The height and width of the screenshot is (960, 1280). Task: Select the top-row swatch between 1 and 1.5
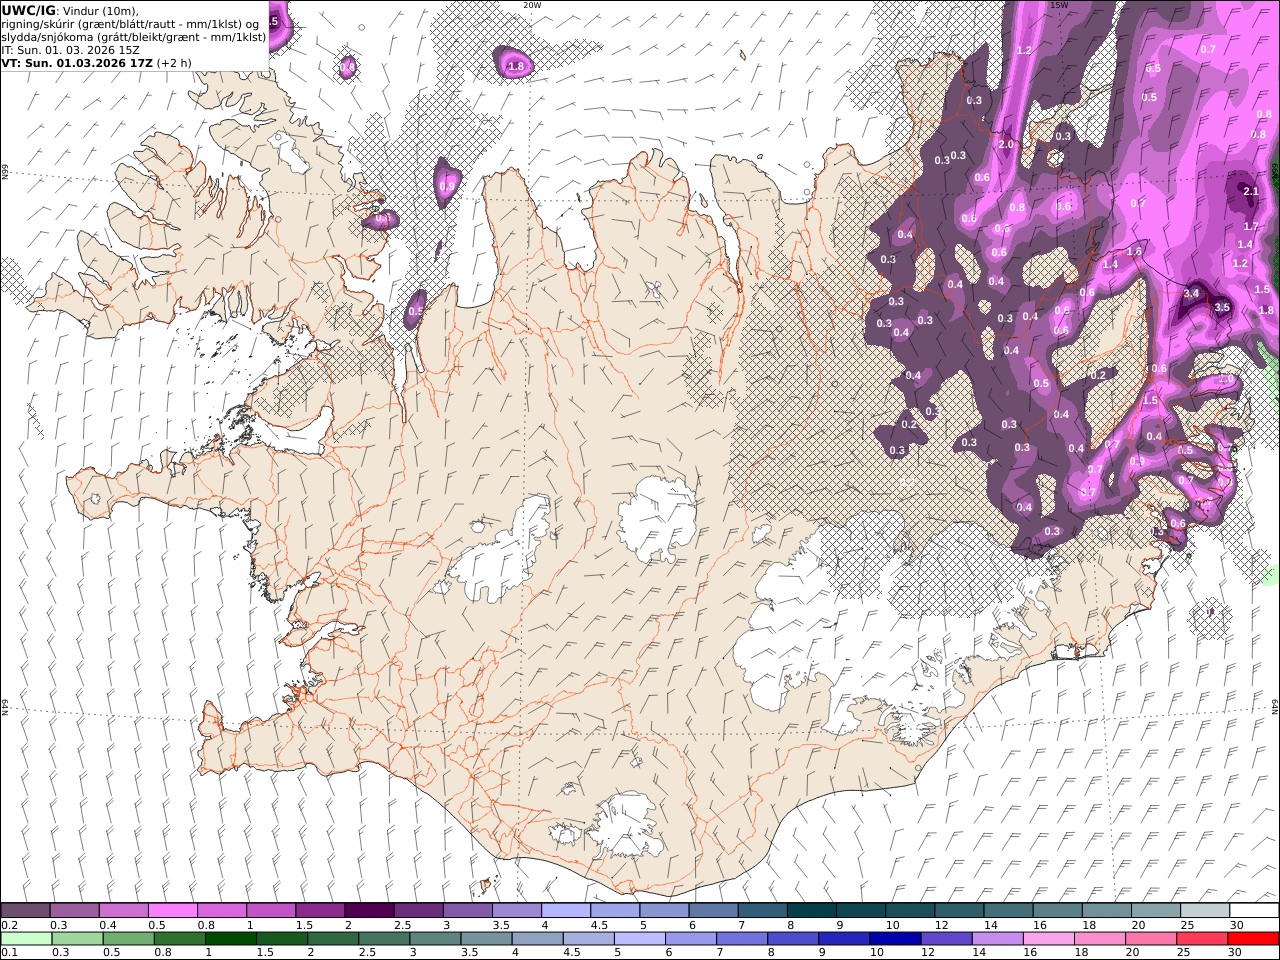point(271,911)
